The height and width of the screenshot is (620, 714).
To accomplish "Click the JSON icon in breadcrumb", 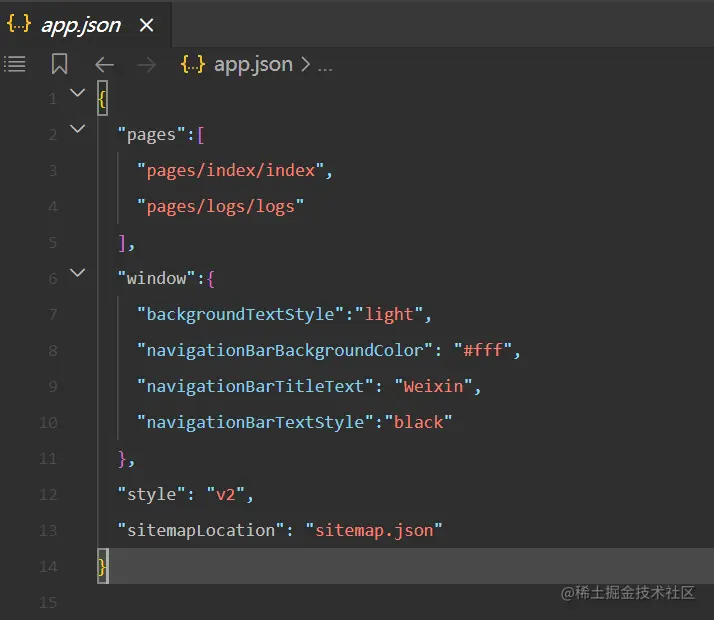I will (x=193, y=64).
